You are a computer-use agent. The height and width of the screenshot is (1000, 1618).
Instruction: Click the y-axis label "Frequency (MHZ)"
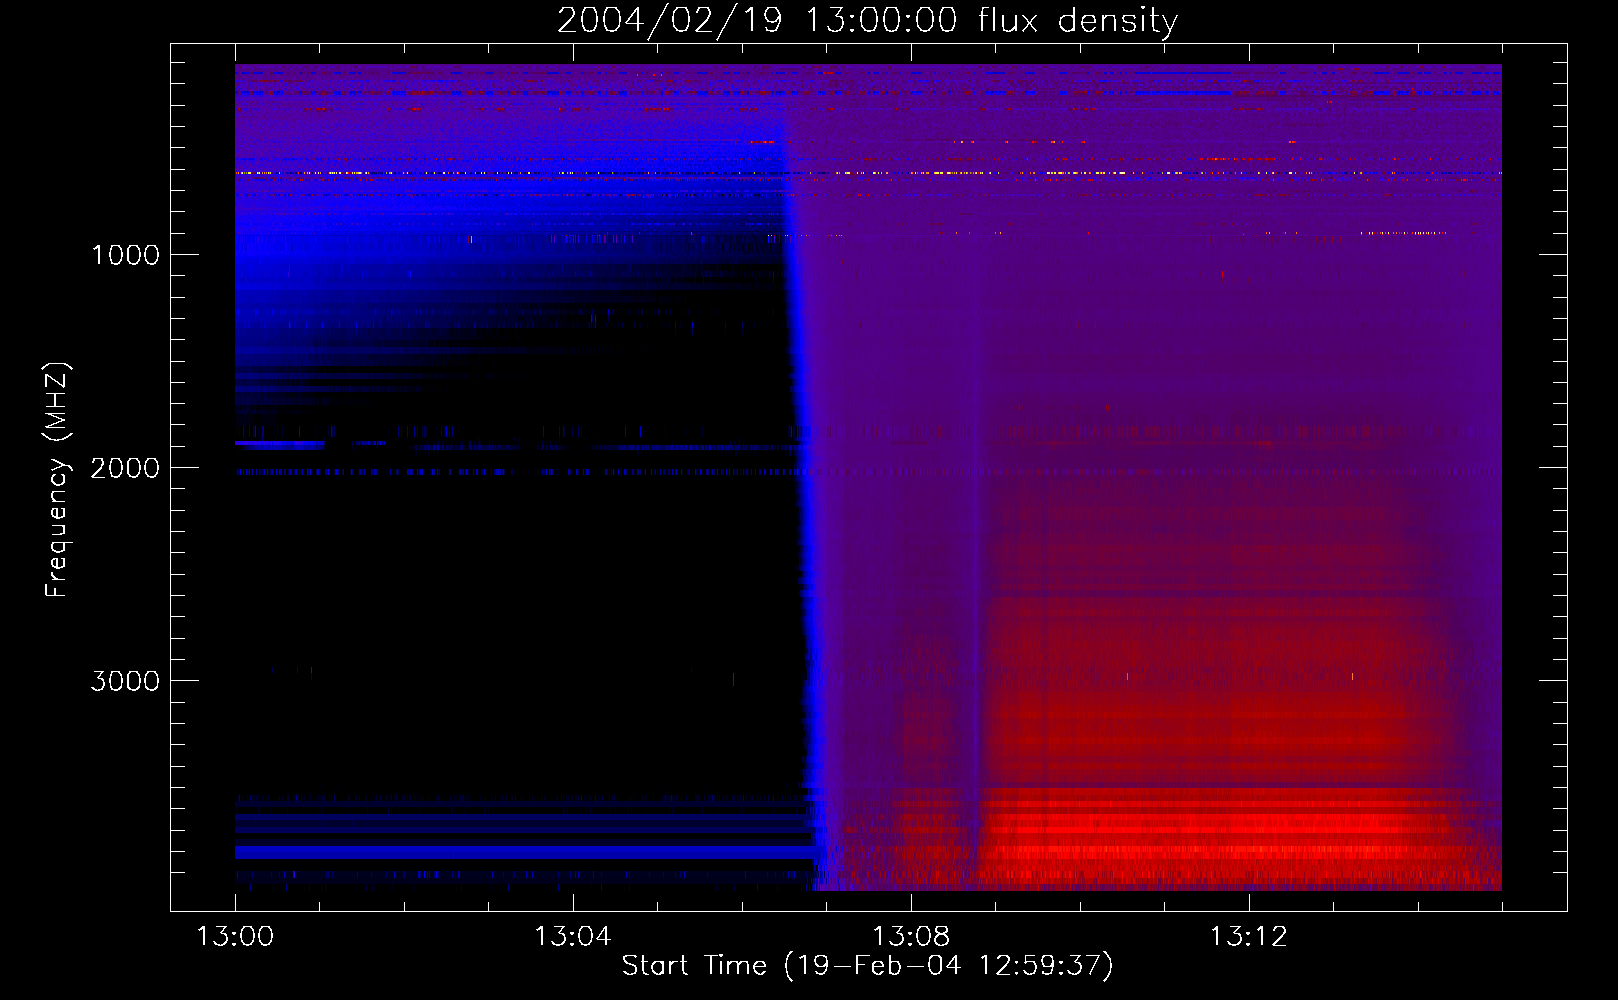[57, 480]
